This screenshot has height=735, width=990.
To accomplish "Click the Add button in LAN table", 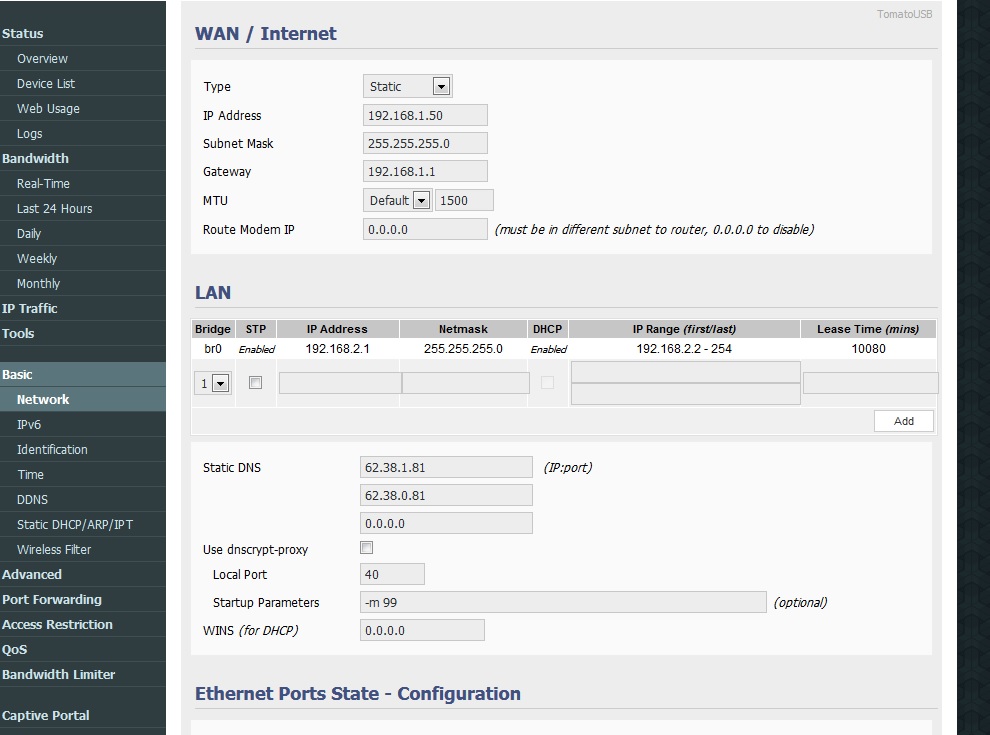I will coord(904,421).
